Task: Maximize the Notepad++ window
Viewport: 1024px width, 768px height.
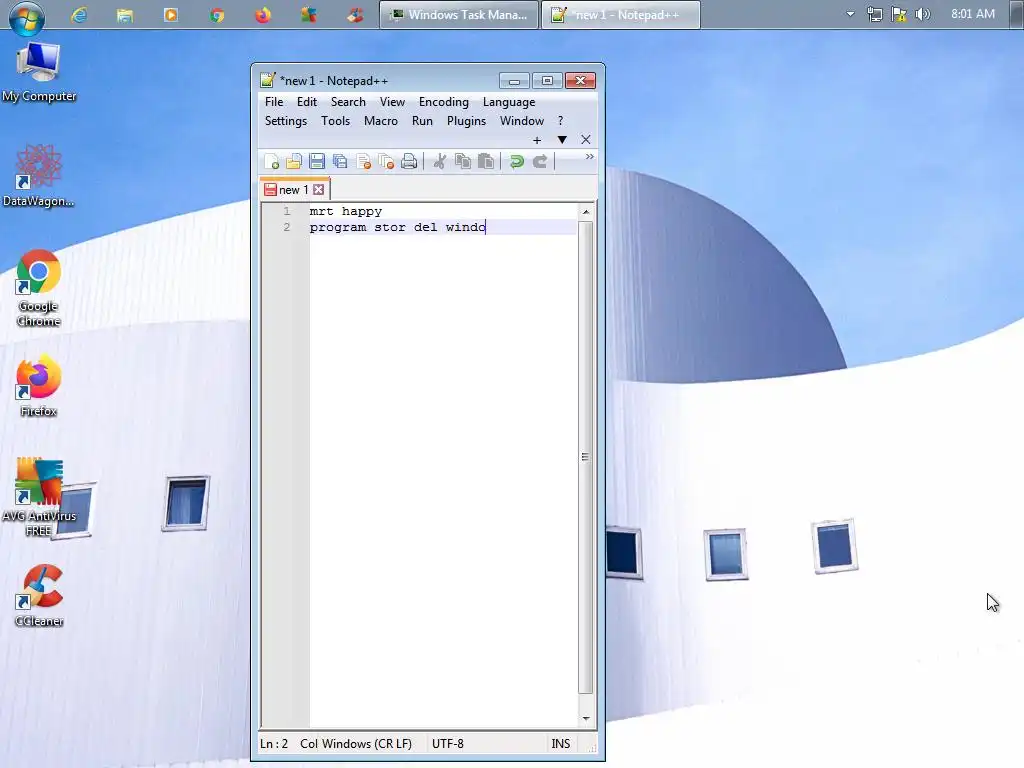Action: pos(547,80)
